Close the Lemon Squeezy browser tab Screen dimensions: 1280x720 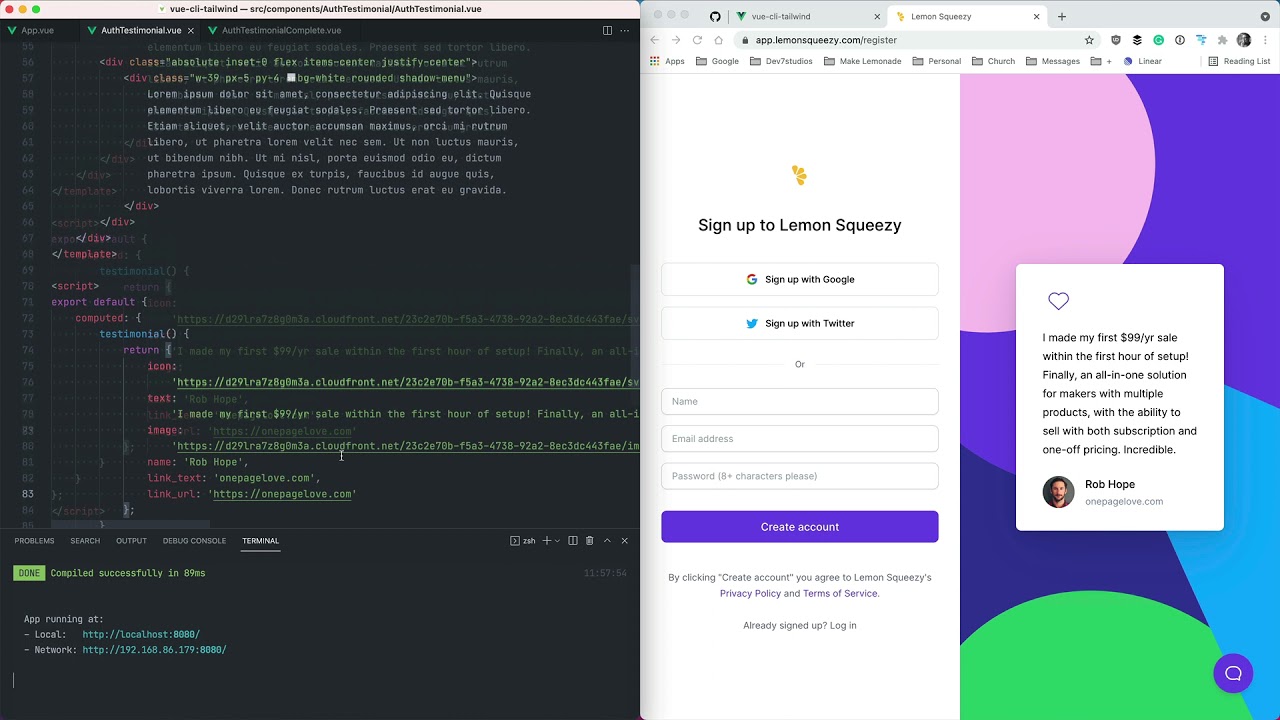point(1036,16)
